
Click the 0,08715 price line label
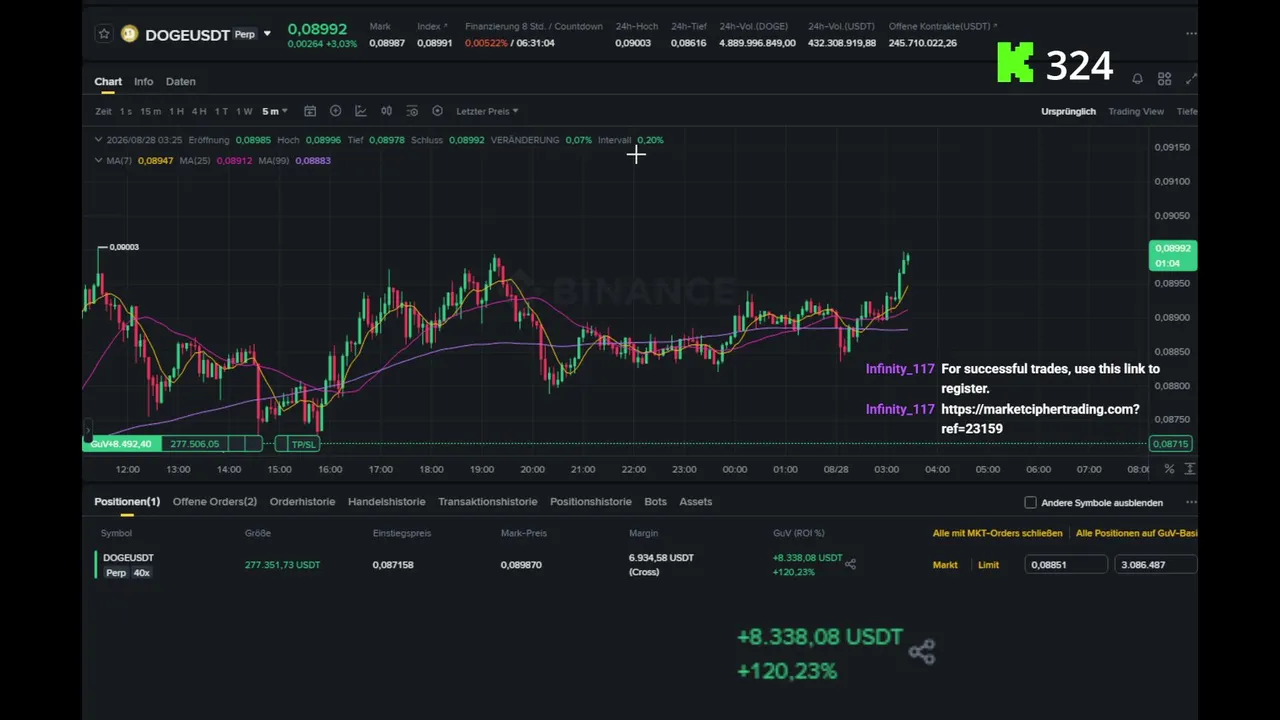(x=1170, y=444)
